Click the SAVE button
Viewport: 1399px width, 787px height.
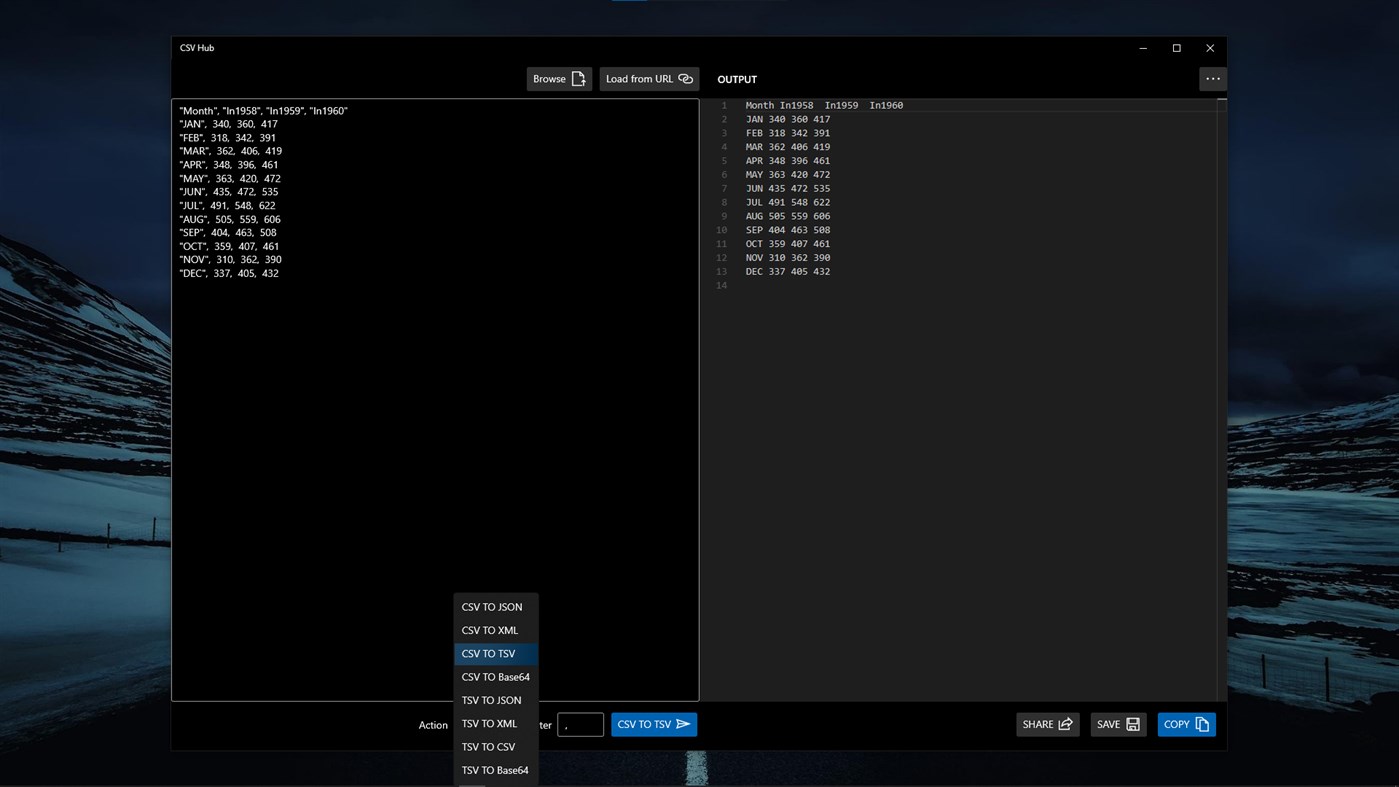click(x=1119, y=724)
